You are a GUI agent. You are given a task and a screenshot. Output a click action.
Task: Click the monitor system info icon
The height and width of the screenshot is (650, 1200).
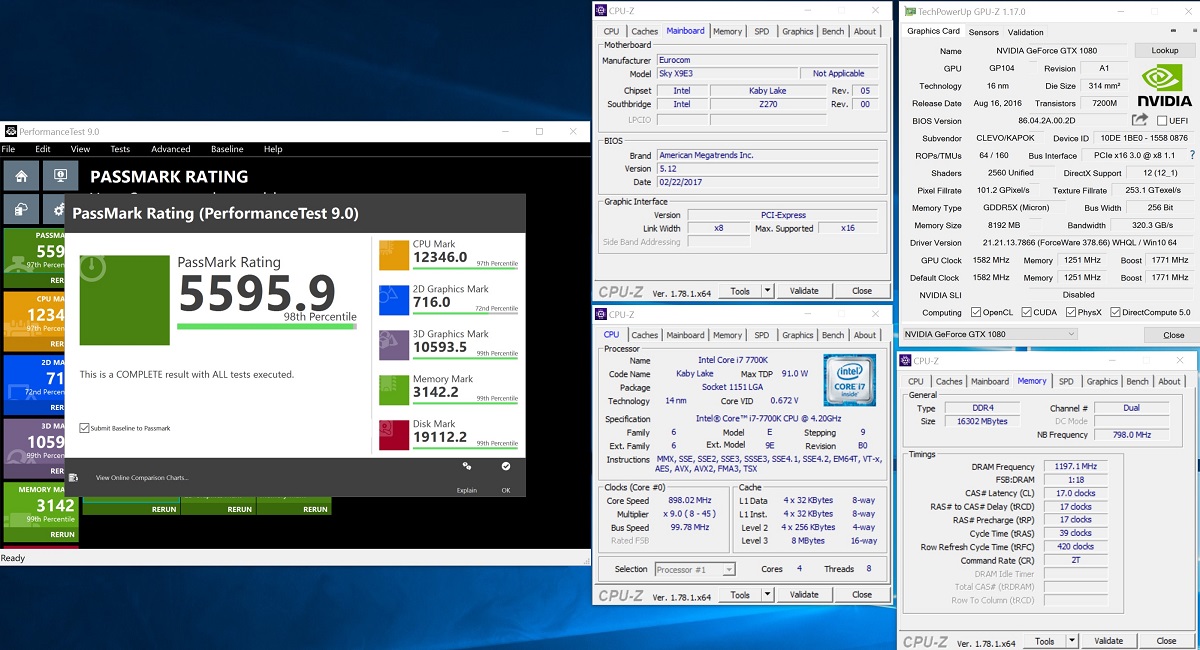(x=60, y=177)
